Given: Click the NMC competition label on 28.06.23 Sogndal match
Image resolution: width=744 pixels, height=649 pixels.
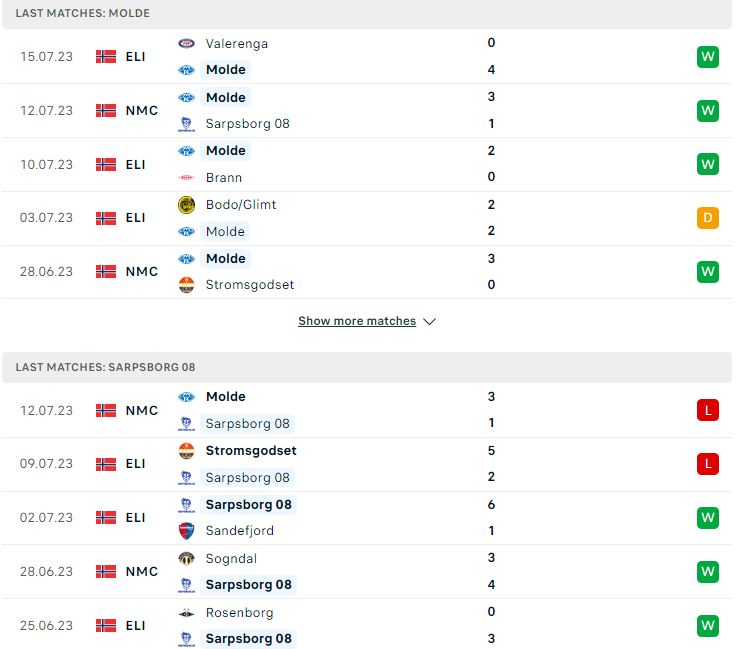Looking at the screenshot, I should click(141, 572).
